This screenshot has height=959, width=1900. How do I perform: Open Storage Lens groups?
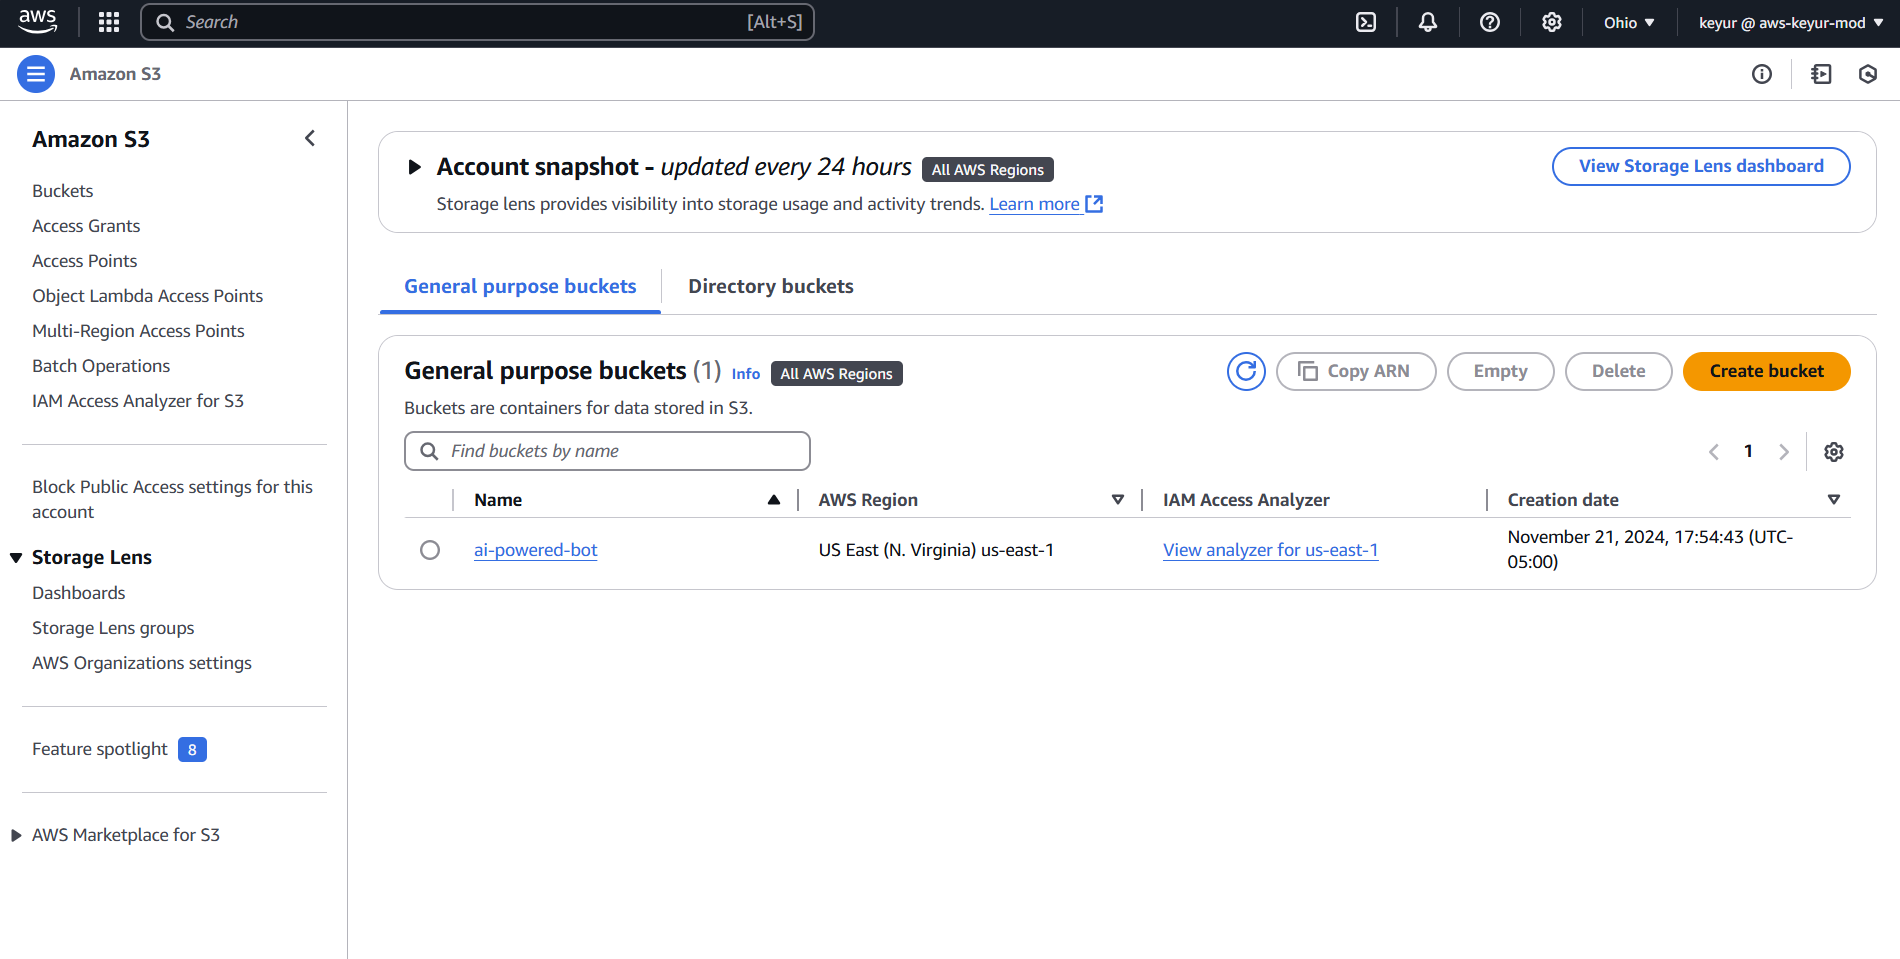[113, 628]
